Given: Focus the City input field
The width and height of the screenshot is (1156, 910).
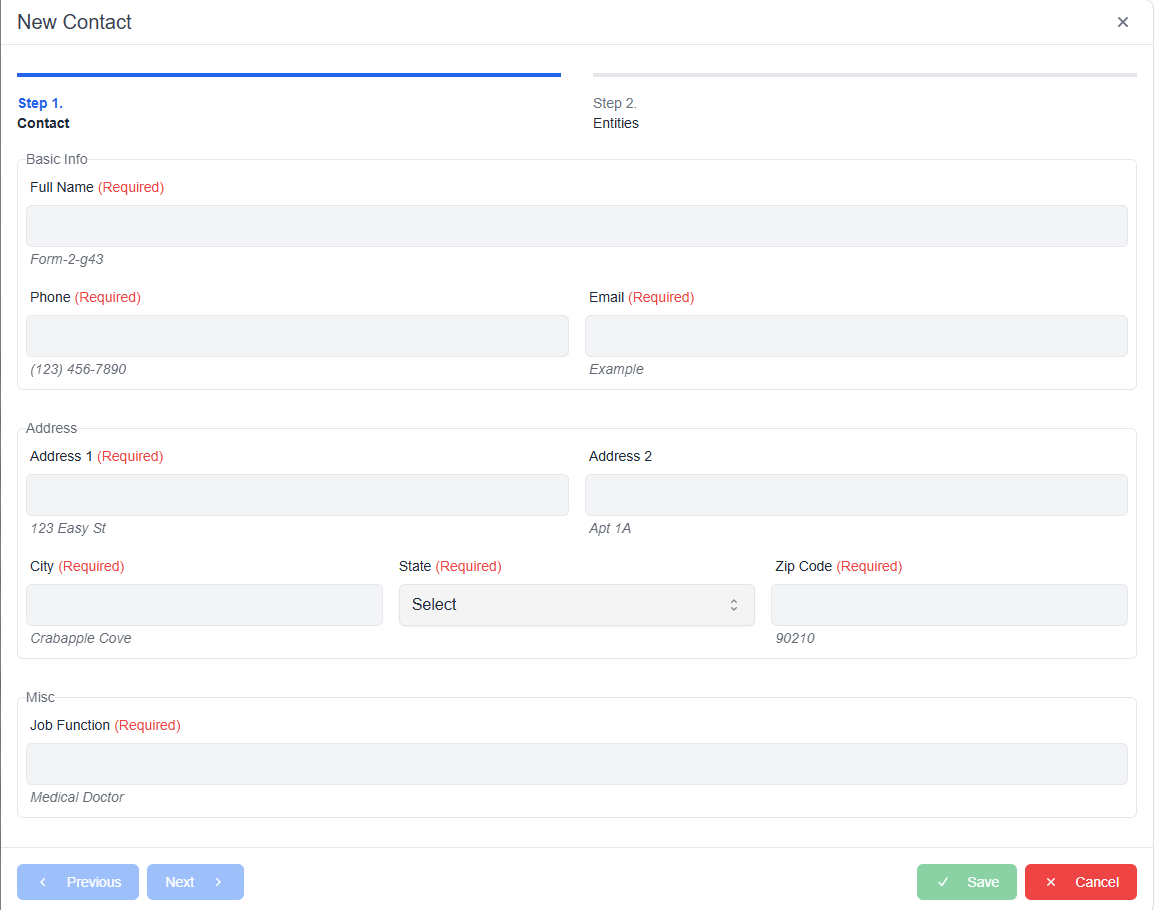Looking at the screenshot, I should pos(204,605).
